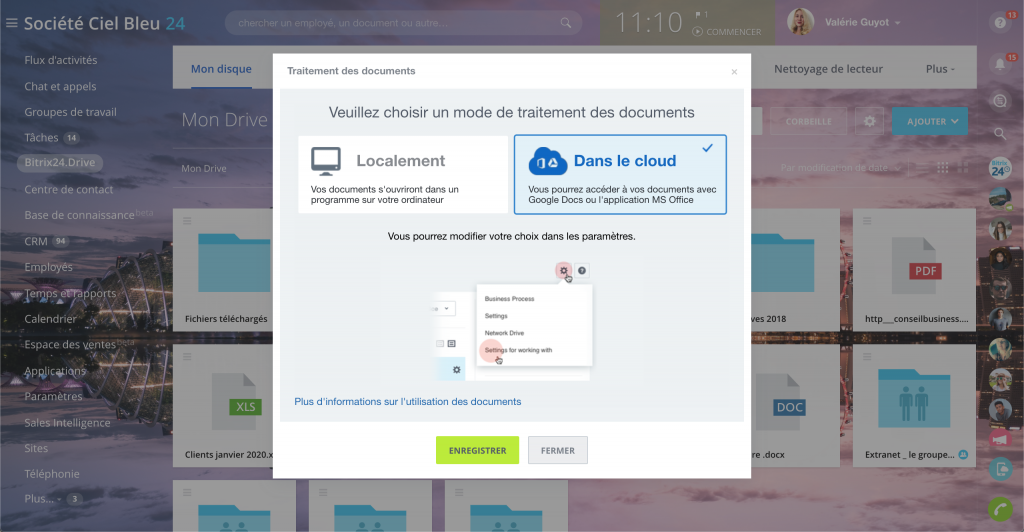The image size is (1024, 532).
Task: Open Drive settings gear icon
Action: (x=869, y=121)
